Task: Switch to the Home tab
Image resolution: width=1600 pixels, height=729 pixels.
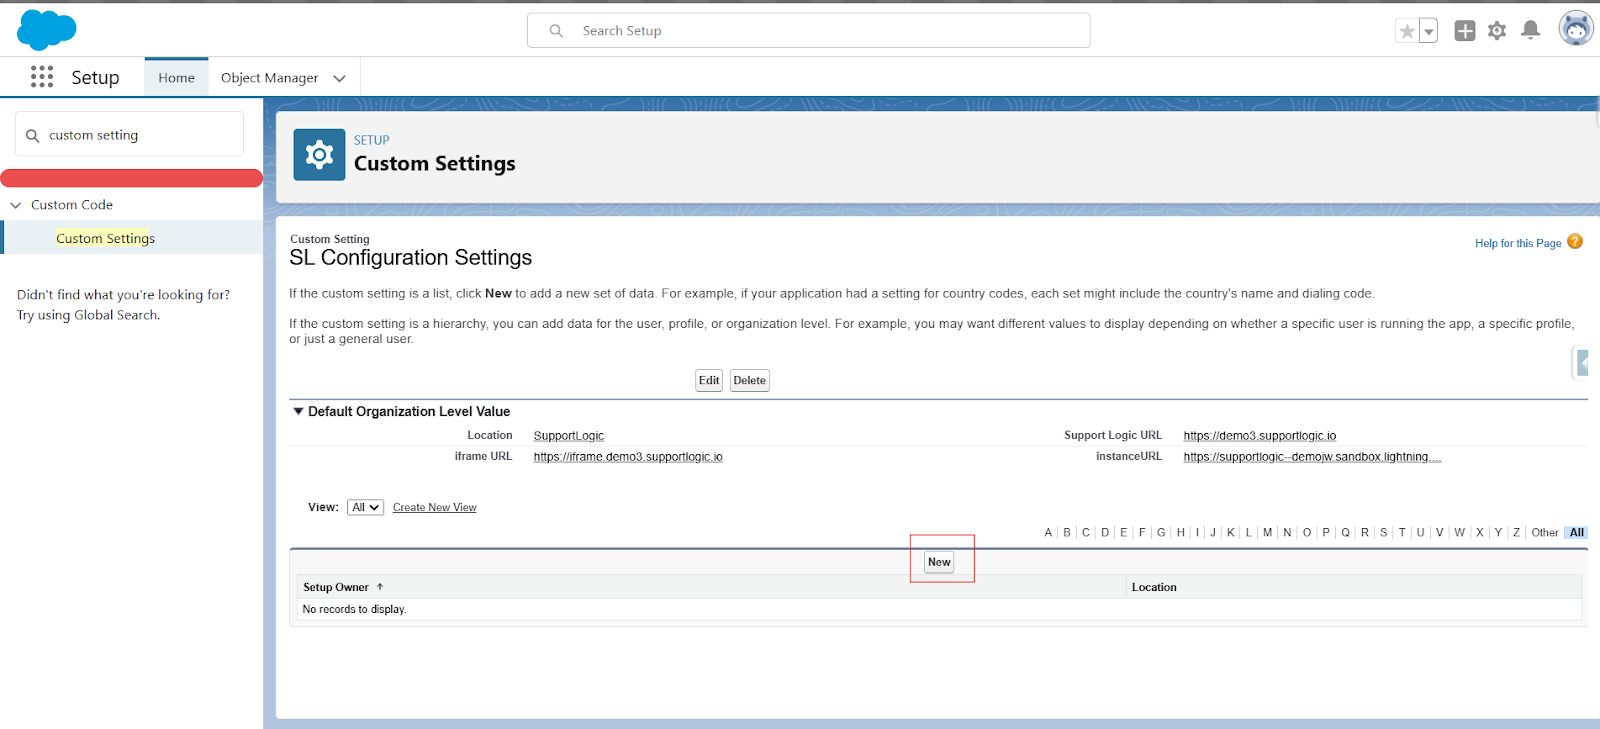Action: pos(176,78)
